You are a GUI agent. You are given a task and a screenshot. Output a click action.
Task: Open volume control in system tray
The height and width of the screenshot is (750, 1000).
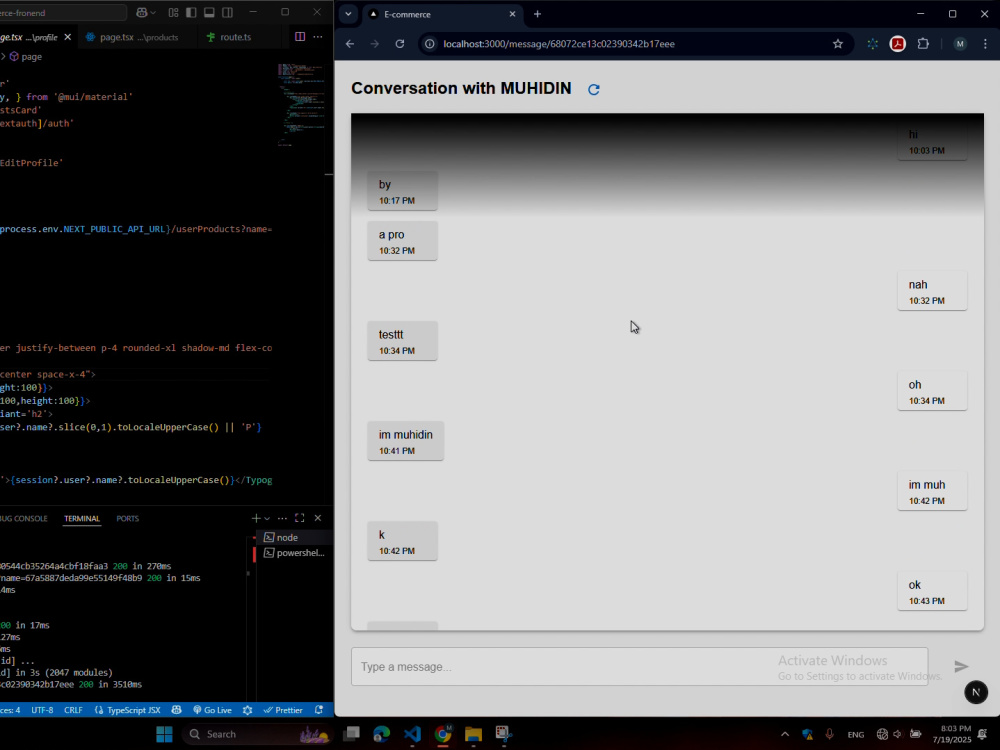click(x=899, y=734)
